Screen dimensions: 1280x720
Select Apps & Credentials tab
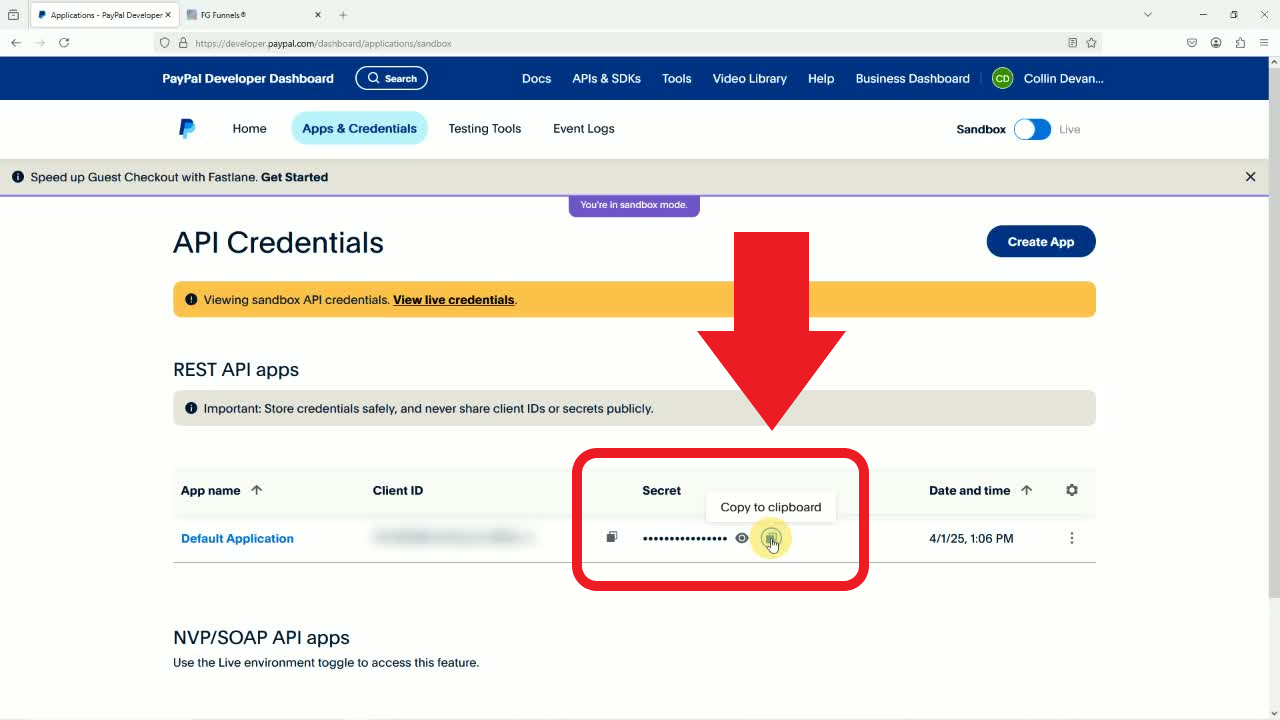(359, 128)
